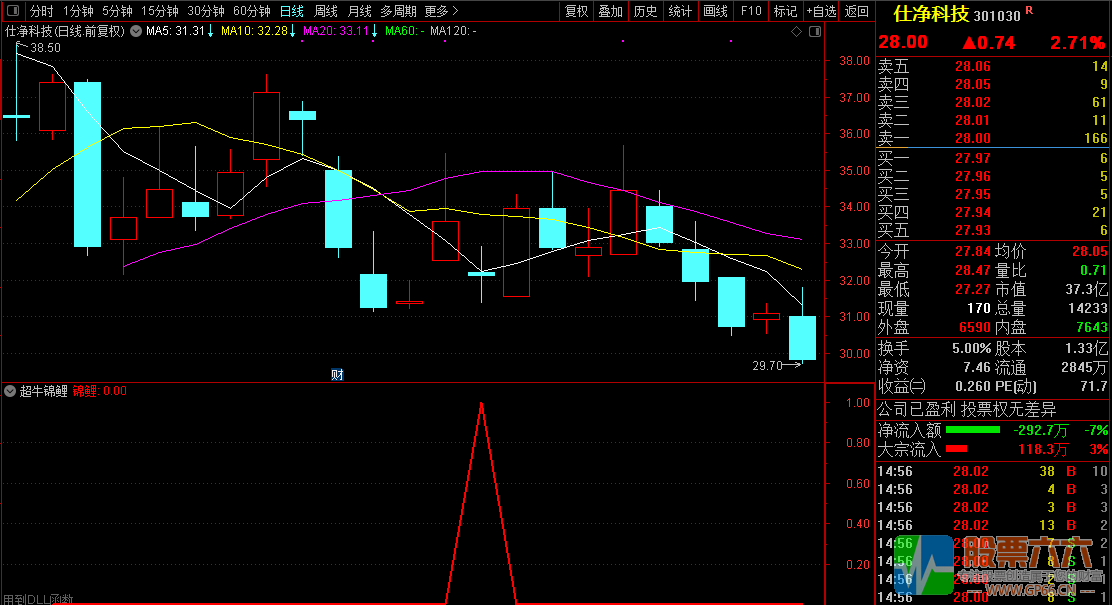
Task: Open the 超牛锦鲤 indicator dropdown arrow
Action: [x=10, y=391]
